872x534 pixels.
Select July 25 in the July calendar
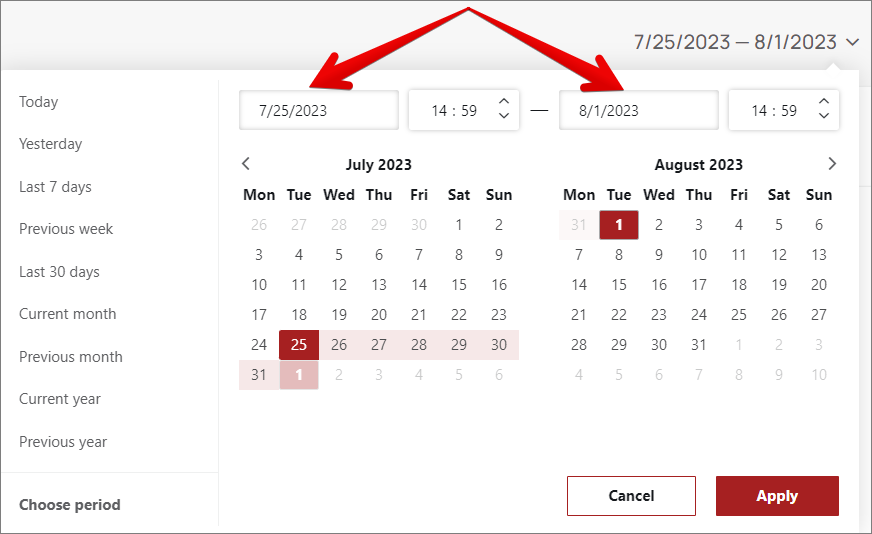(299, 345)
